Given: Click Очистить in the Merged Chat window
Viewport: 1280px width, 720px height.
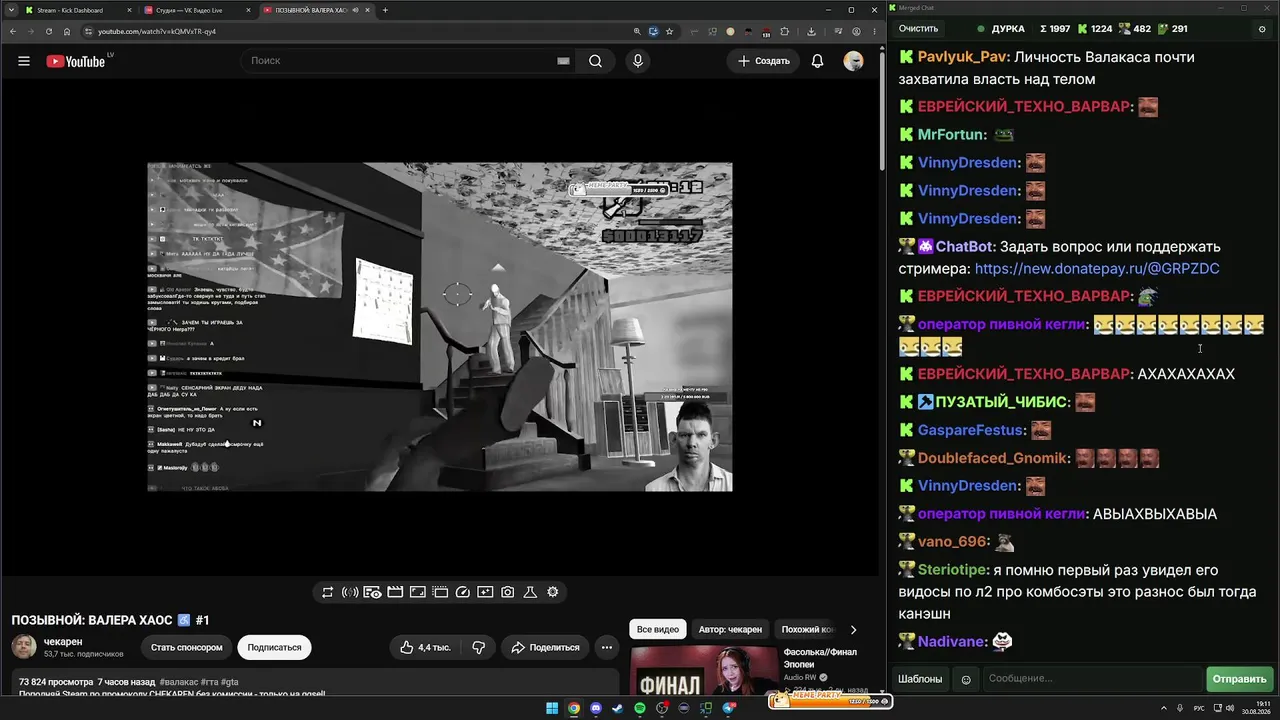Looking at the screenshot, I should (918, 29).
